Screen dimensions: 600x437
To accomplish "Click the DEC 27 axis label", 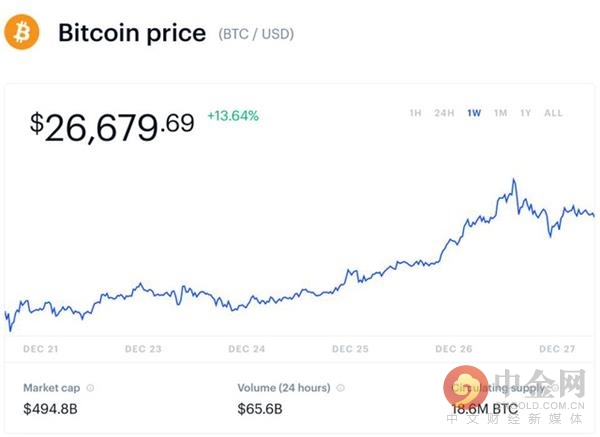I will (x=557, y=349).
